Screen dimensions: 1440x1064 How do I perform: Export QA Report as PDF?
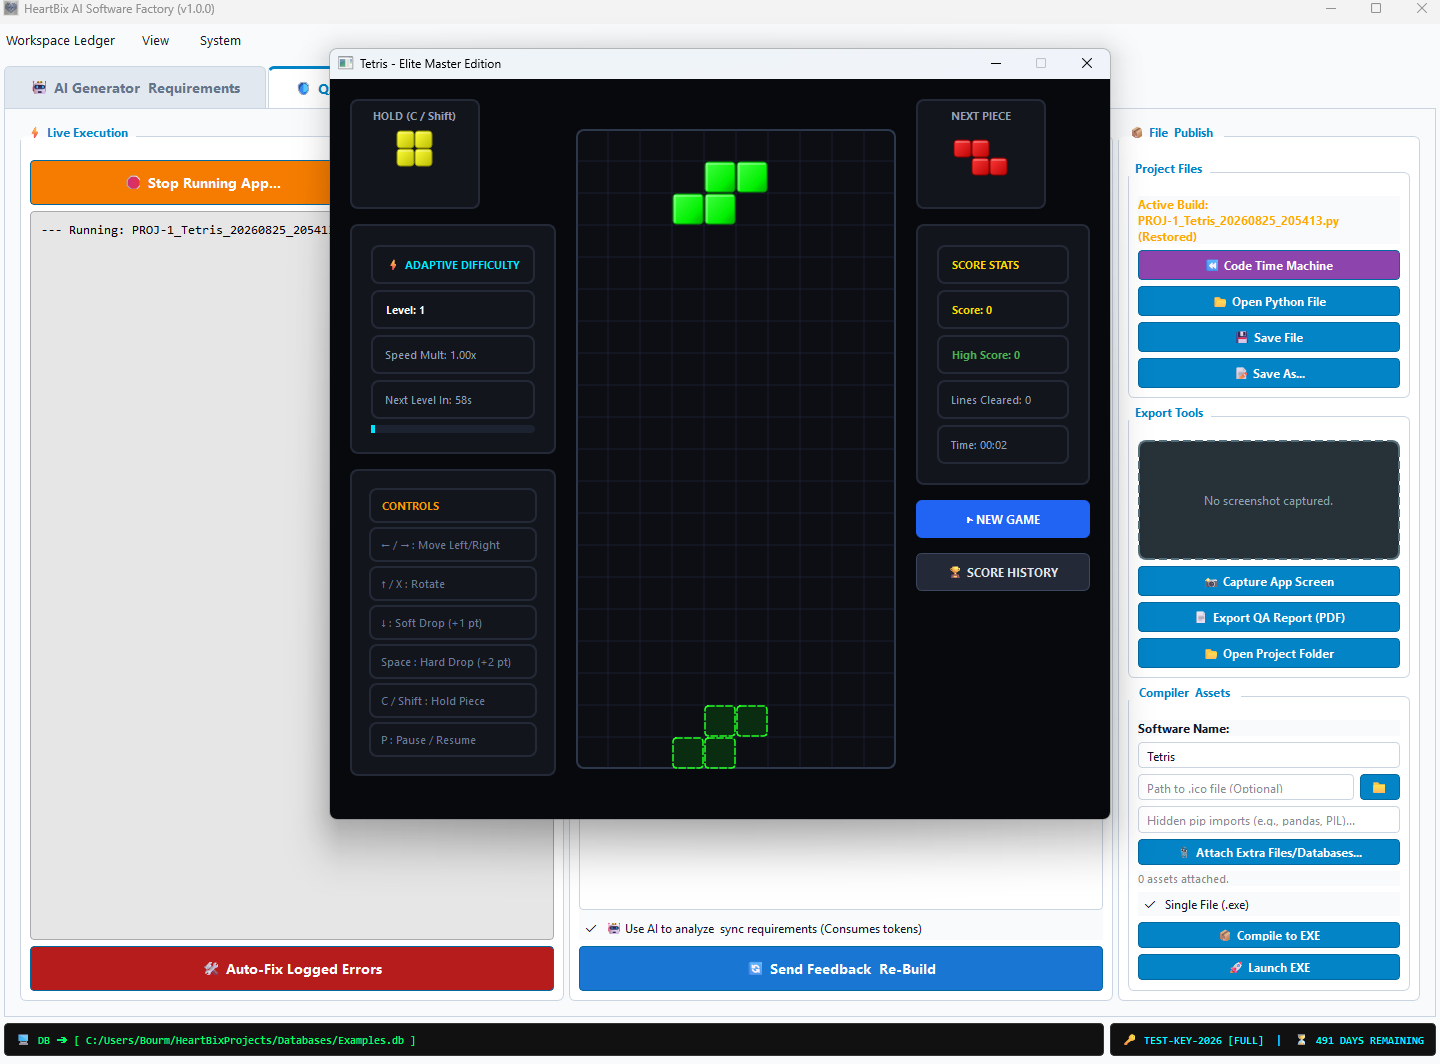tap(1269, 618)
